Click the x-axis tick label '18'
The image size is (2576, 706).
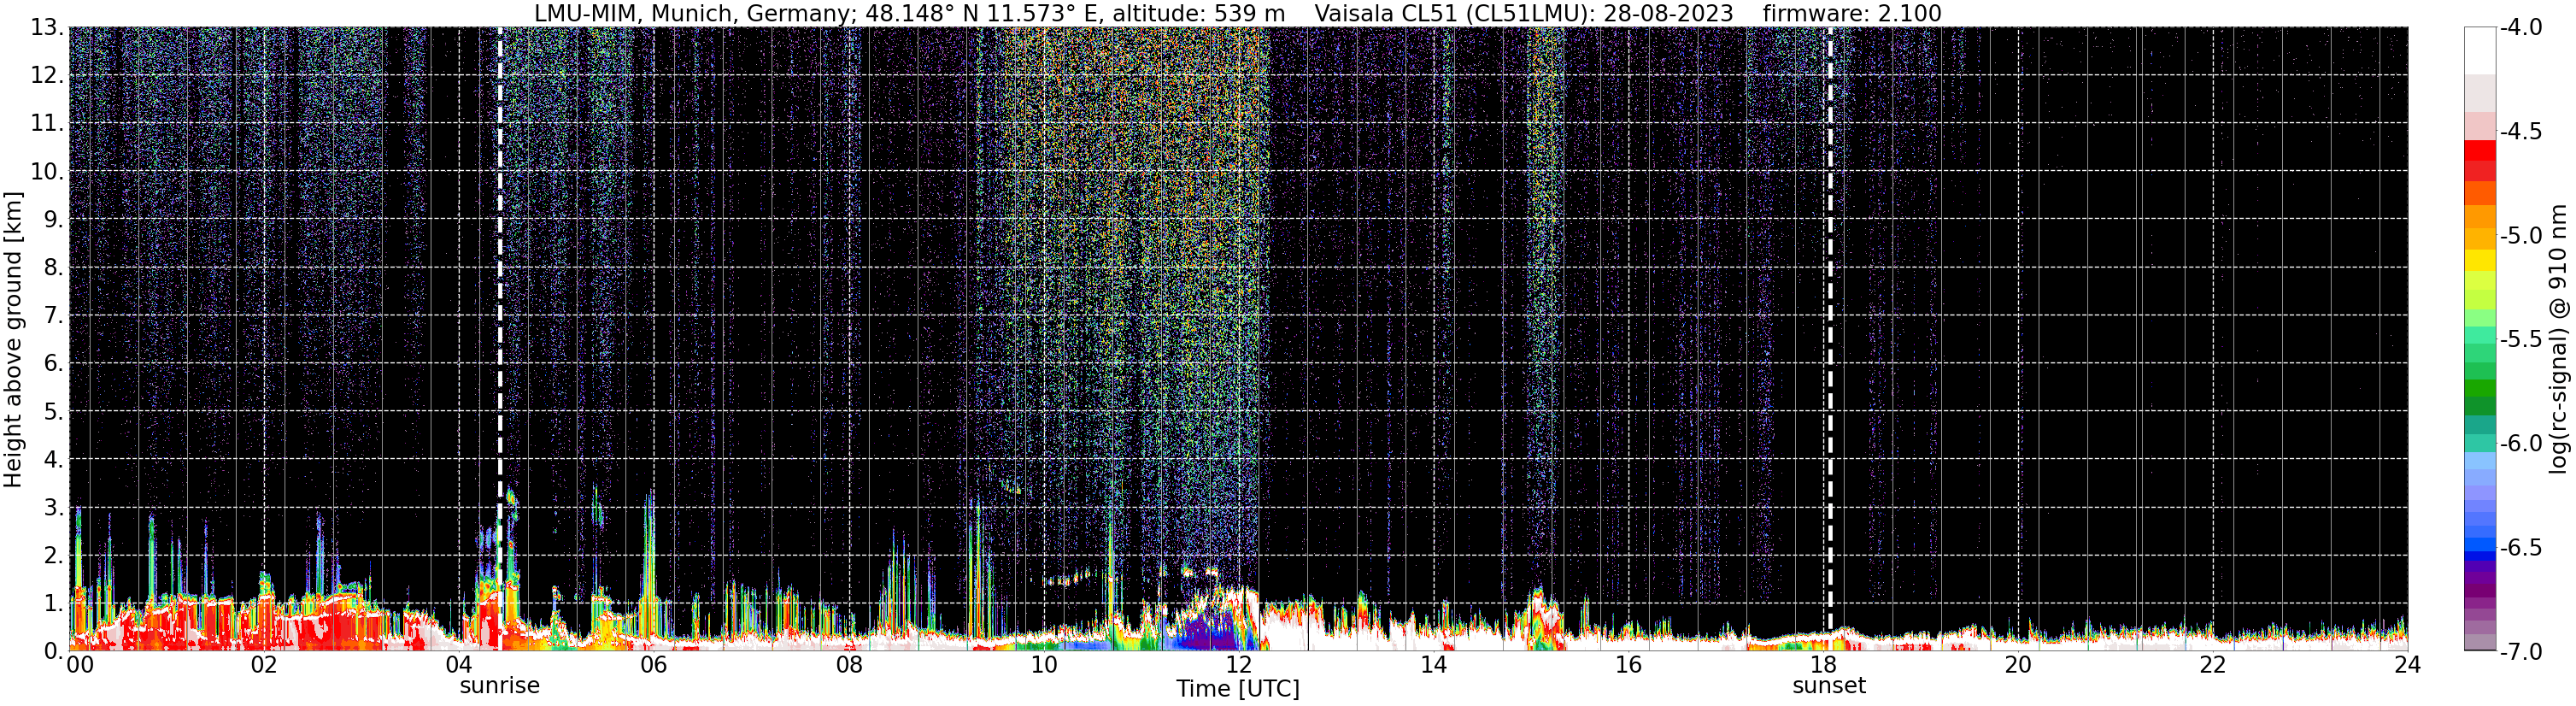1824,666
